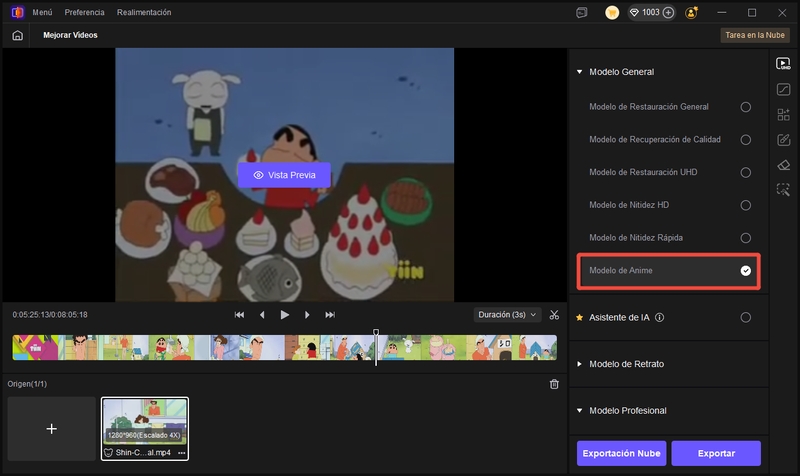
Task: Open the Duración (3s) dropdown
Action: [x=507, y=315]
